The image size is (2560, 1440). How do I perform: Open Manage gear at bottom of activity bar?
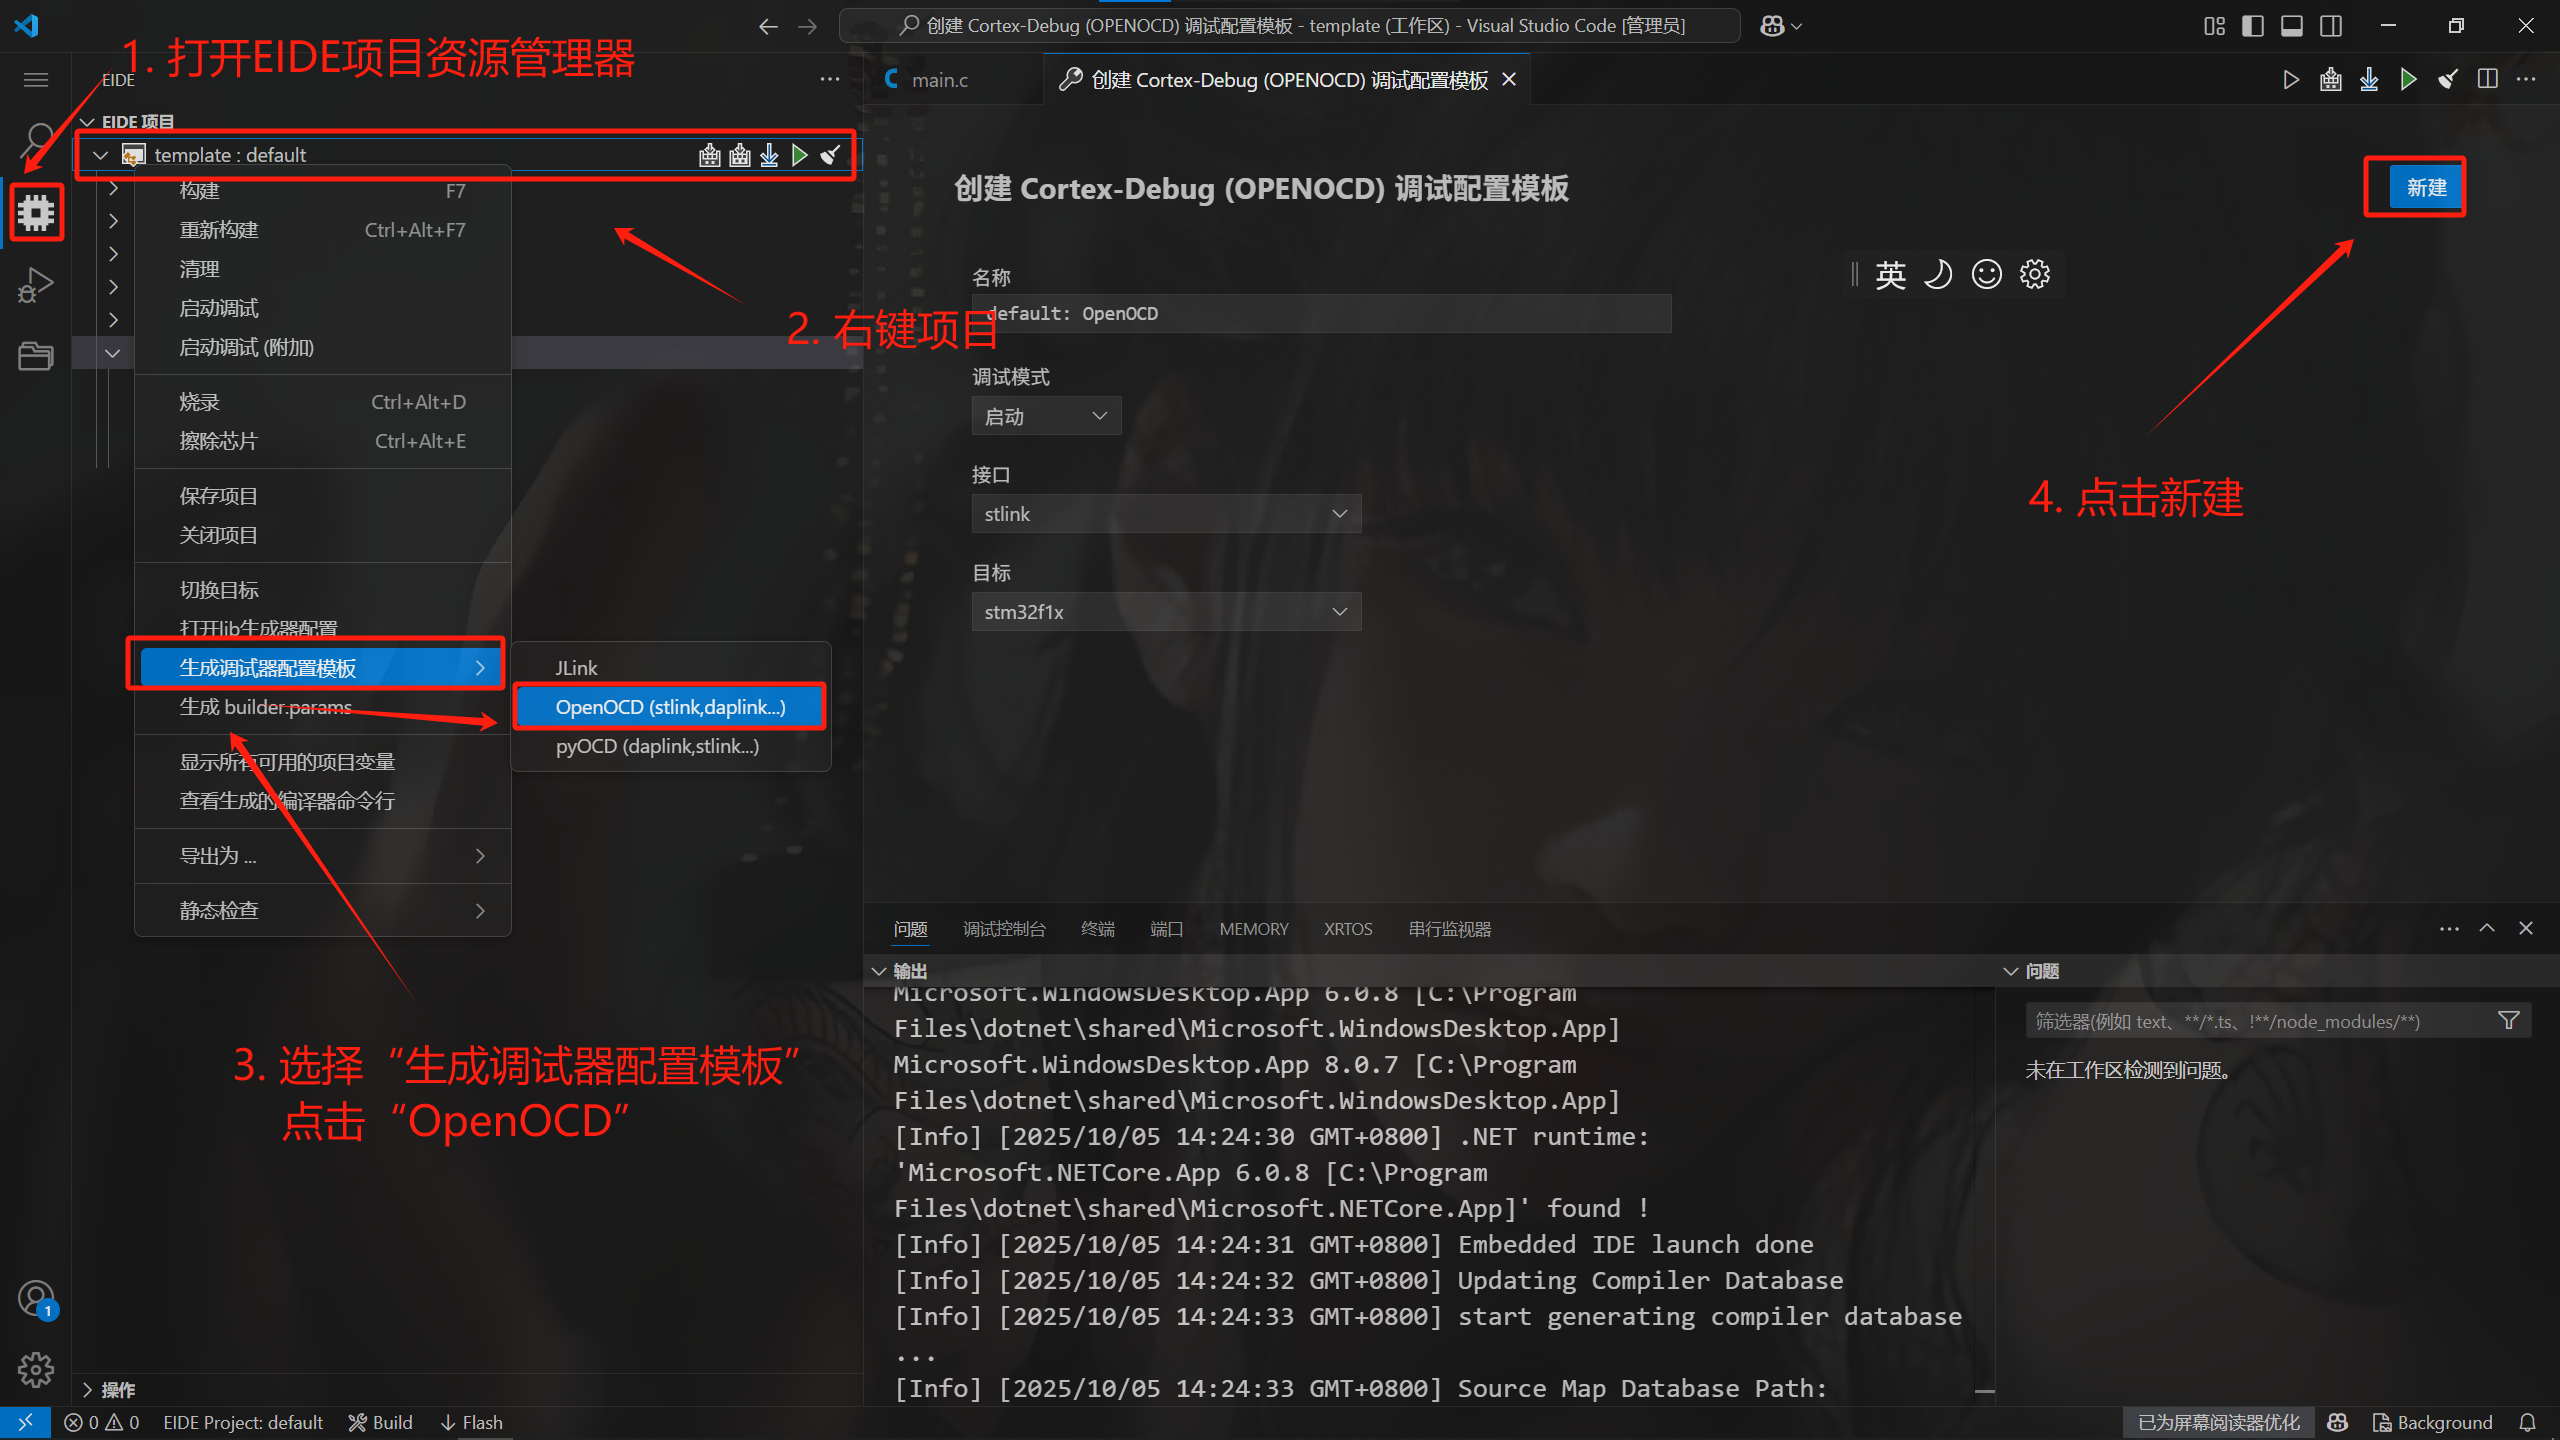click(x=36, y=1370)
